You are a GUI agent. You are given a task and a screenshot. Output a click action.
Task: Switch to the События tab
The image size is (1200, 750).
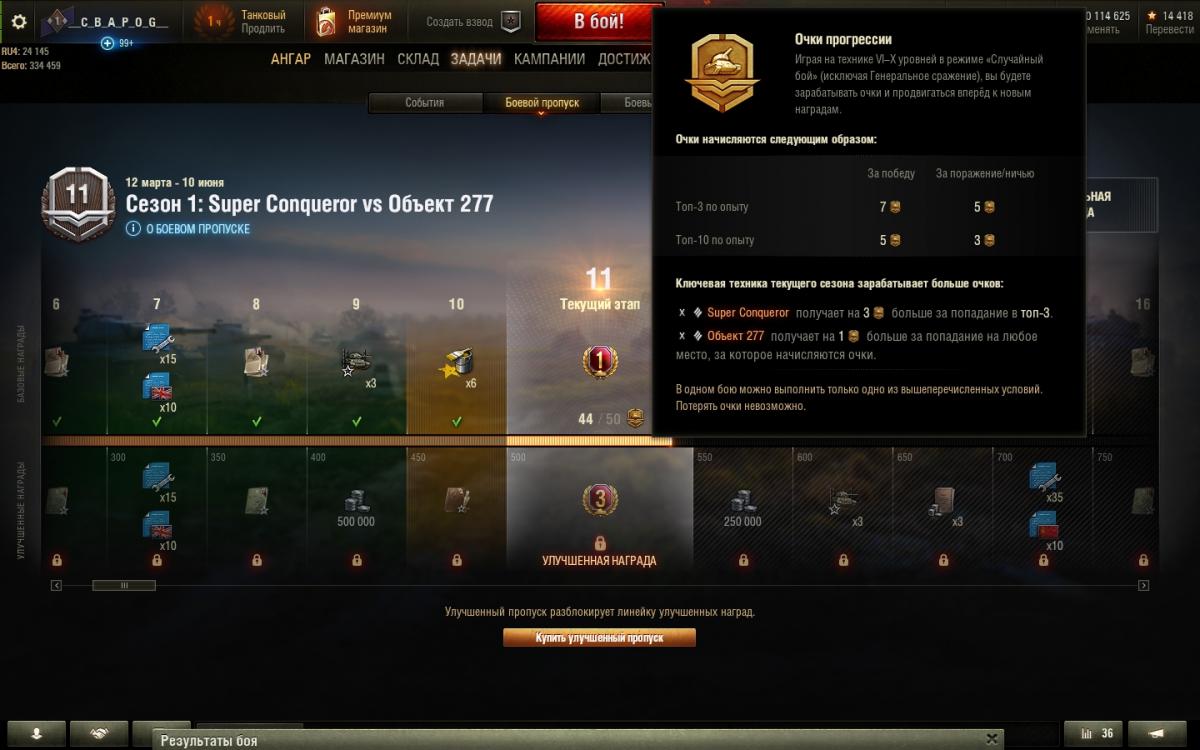coord(425,102)
